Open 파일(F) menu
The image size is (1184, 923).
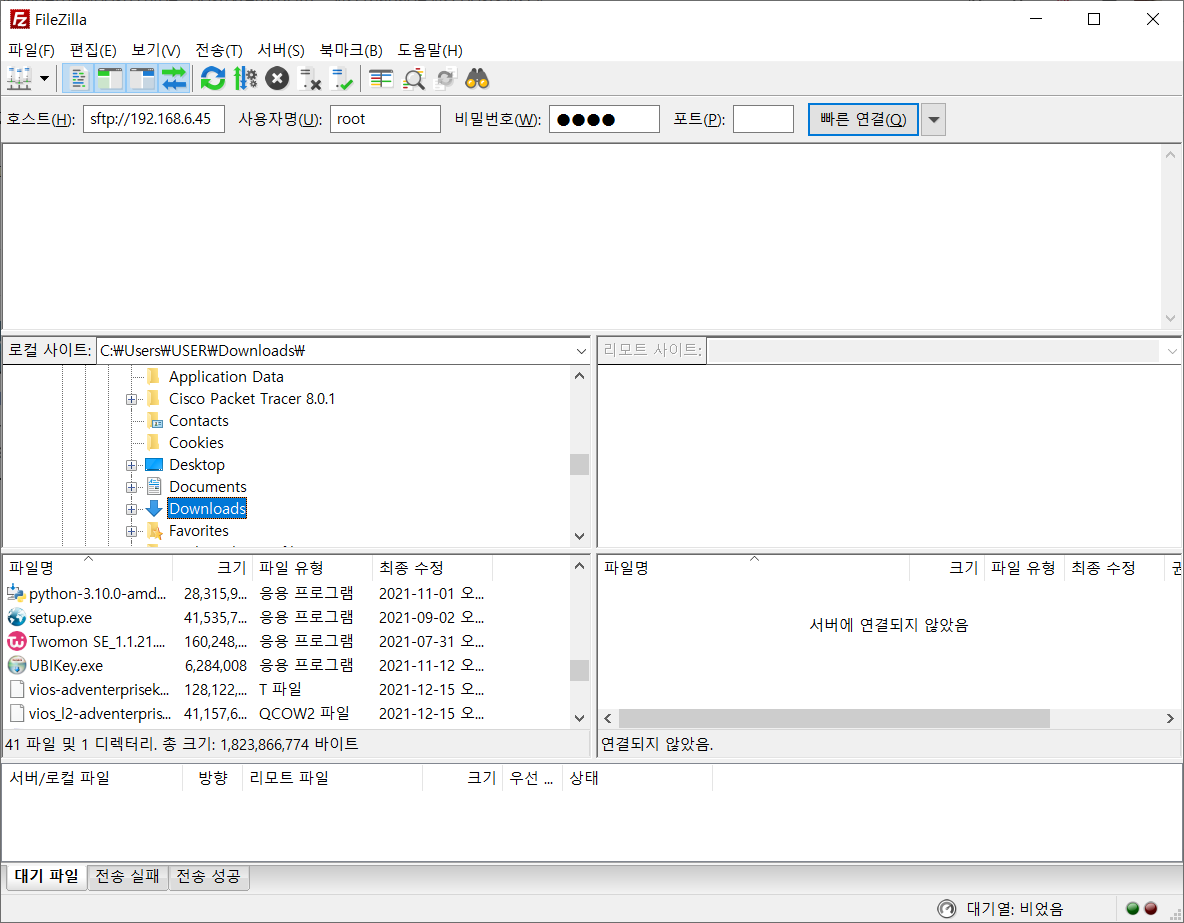pyautogui.click(x=31, y=50)
